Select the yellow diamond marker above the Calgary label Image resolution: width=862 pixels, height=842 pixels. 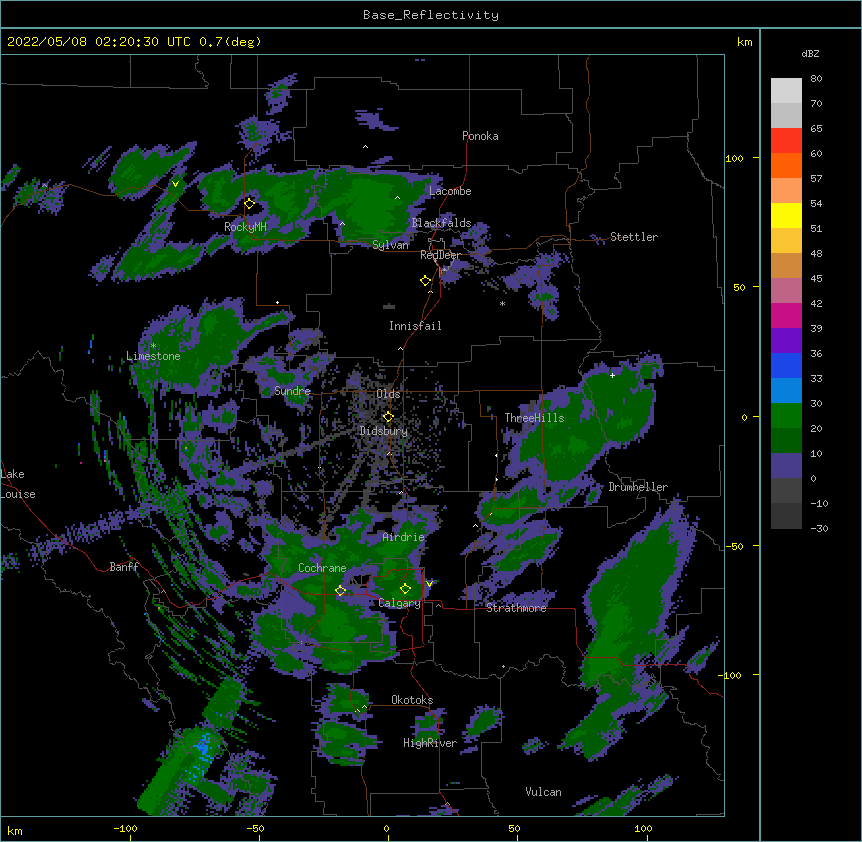click(405, 589)
